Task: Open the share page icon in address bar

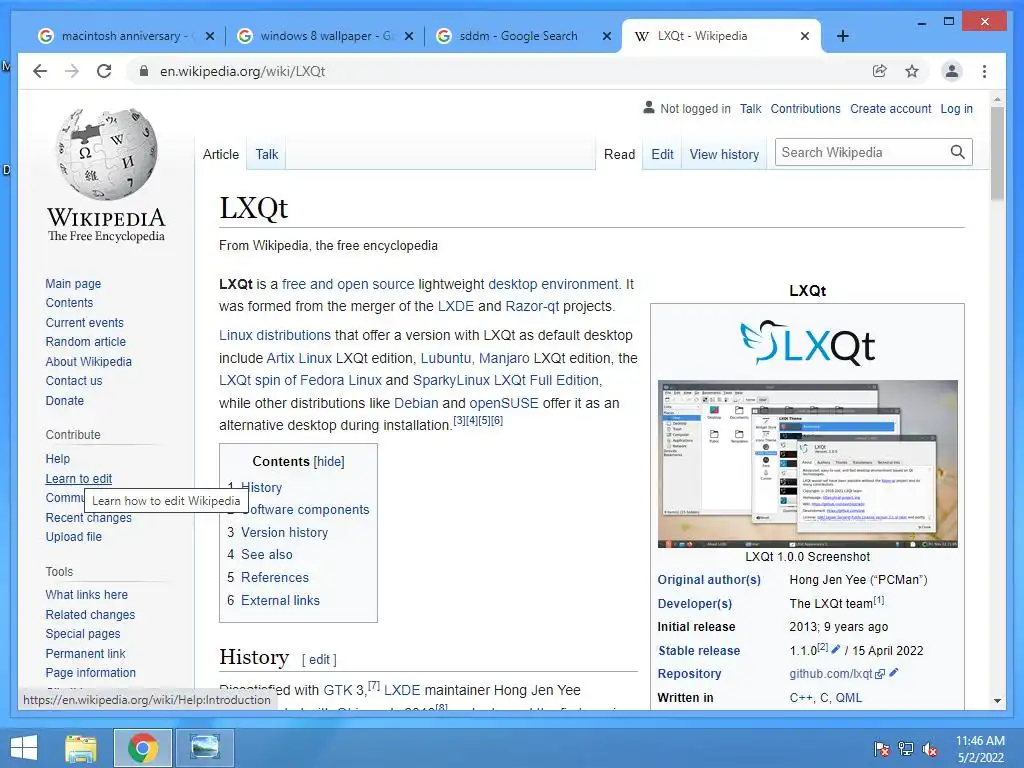Action: [880, 71]
